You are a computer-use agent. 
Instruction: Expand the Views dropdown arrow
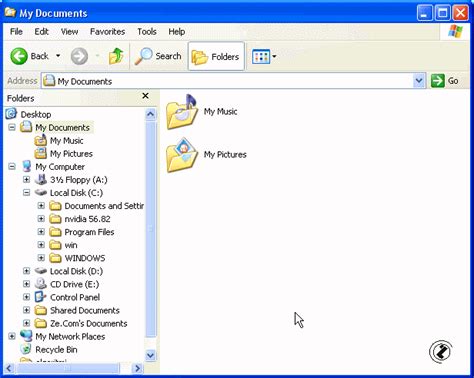pyautogui.click(x=274, y=56)
